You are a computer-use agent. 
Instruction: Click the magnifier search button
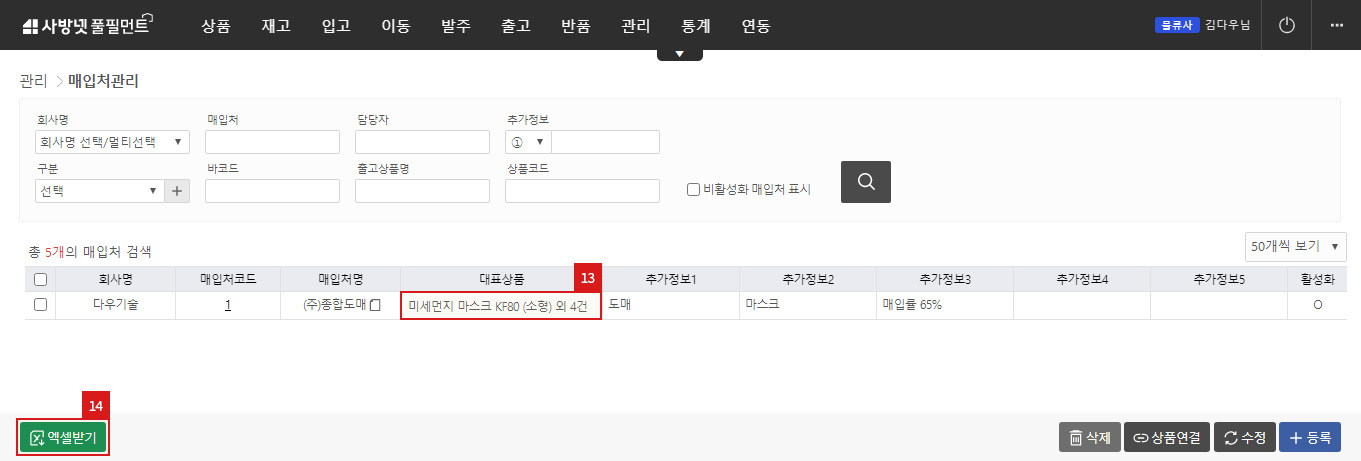point(865,182)
